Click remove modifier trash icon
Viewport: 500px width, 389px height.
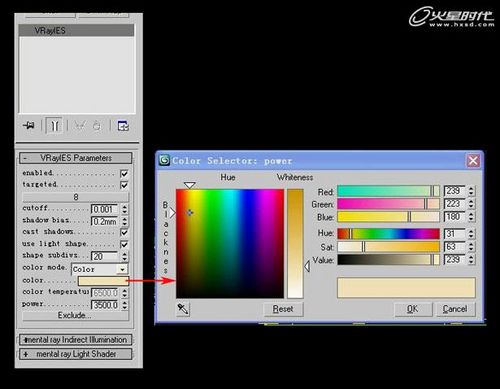coord(97,126)
